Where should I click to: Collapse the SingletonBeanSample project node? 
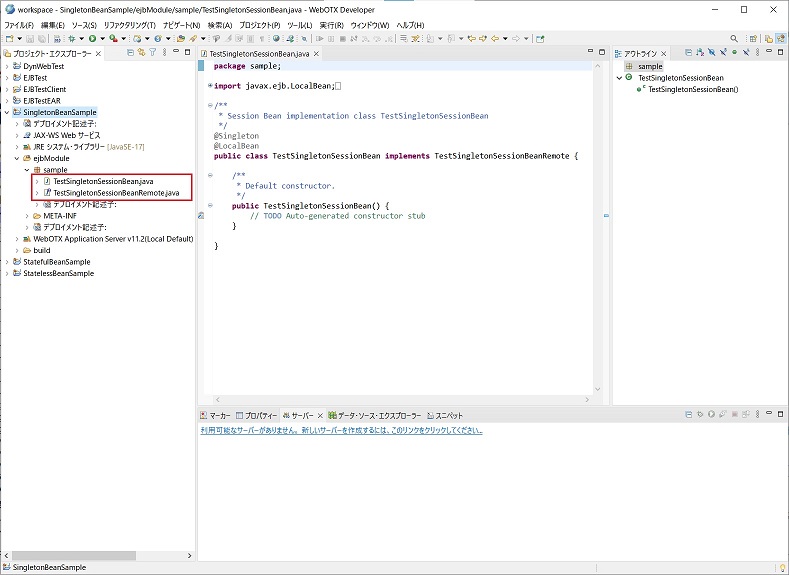[7, 112]
